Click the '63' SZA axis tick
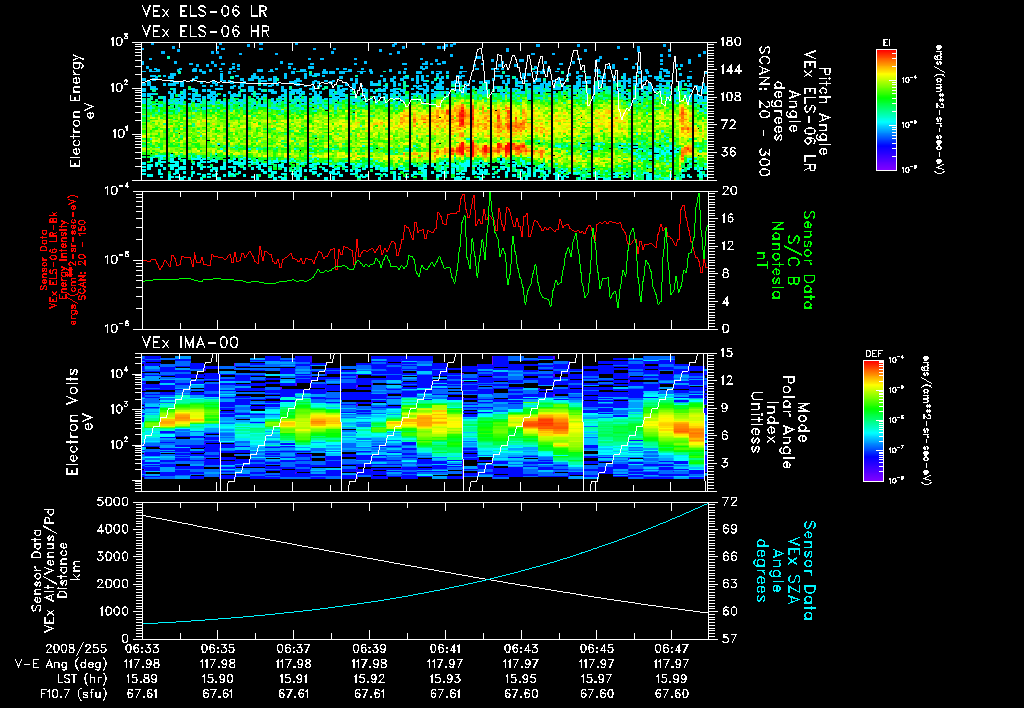This screenshot has width=1024, height=708. tap(730, 585)
